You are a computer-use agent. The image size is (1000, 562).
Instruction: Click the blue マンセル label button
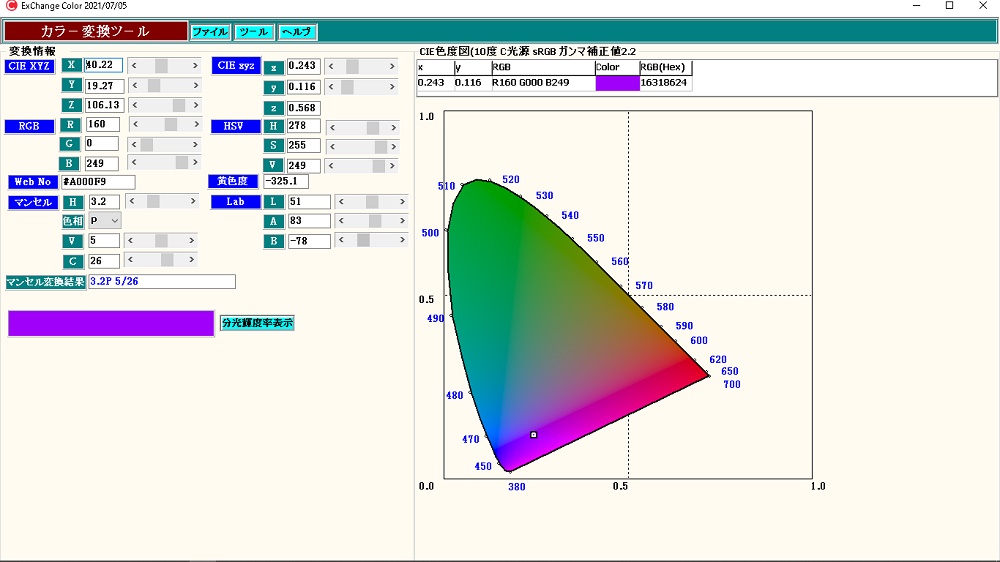point(31,202)
